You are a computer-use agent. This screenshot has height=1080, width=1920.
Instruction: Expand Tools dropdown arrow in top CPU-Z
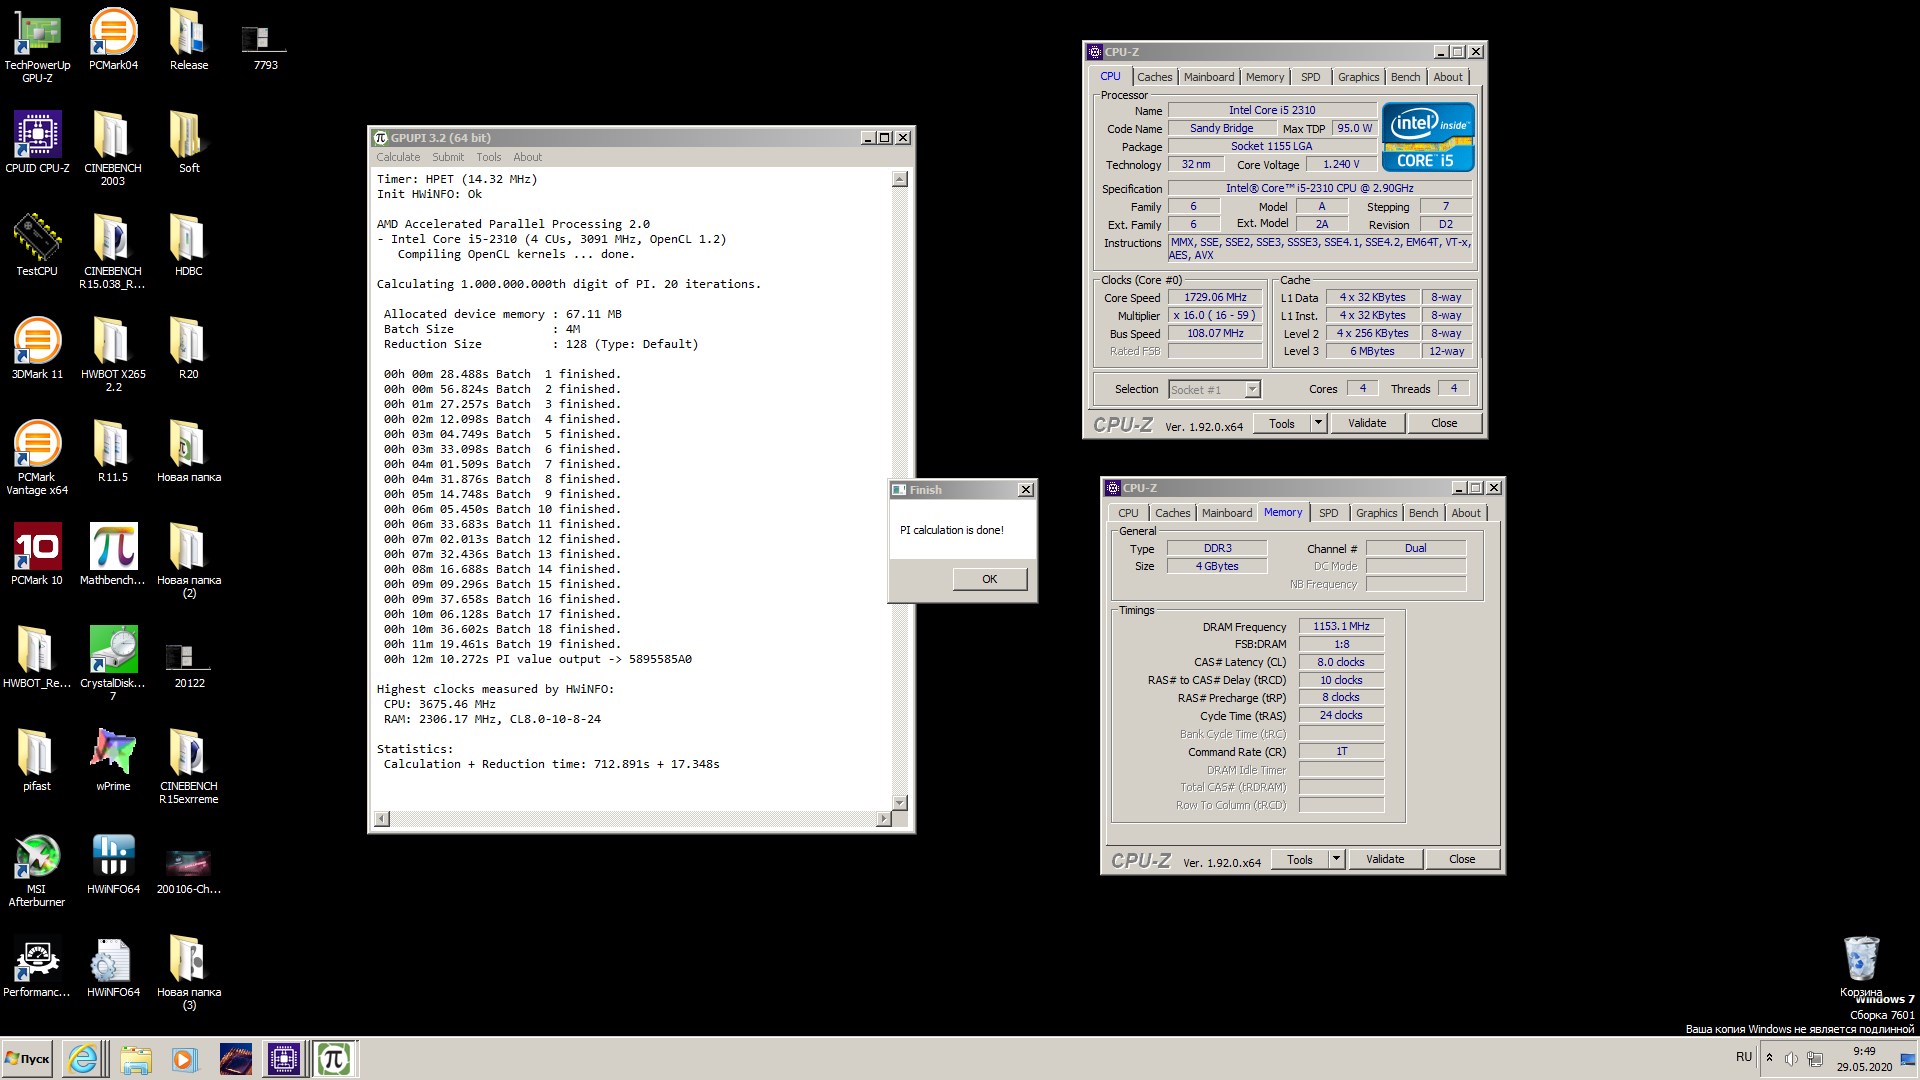1318,423
